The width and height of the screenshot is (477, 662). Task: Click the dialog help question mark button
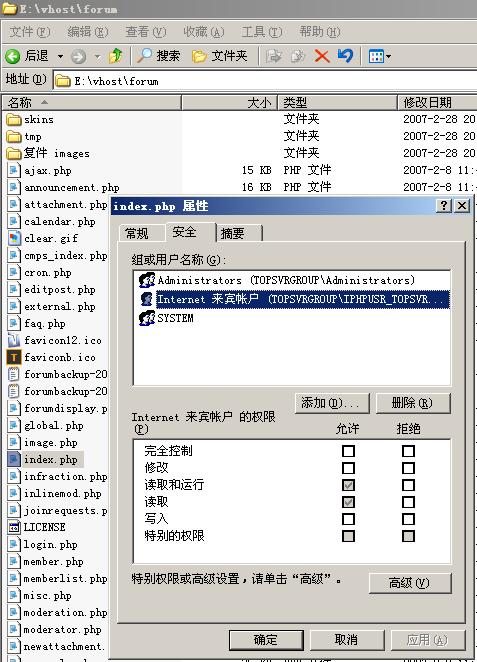443,206
